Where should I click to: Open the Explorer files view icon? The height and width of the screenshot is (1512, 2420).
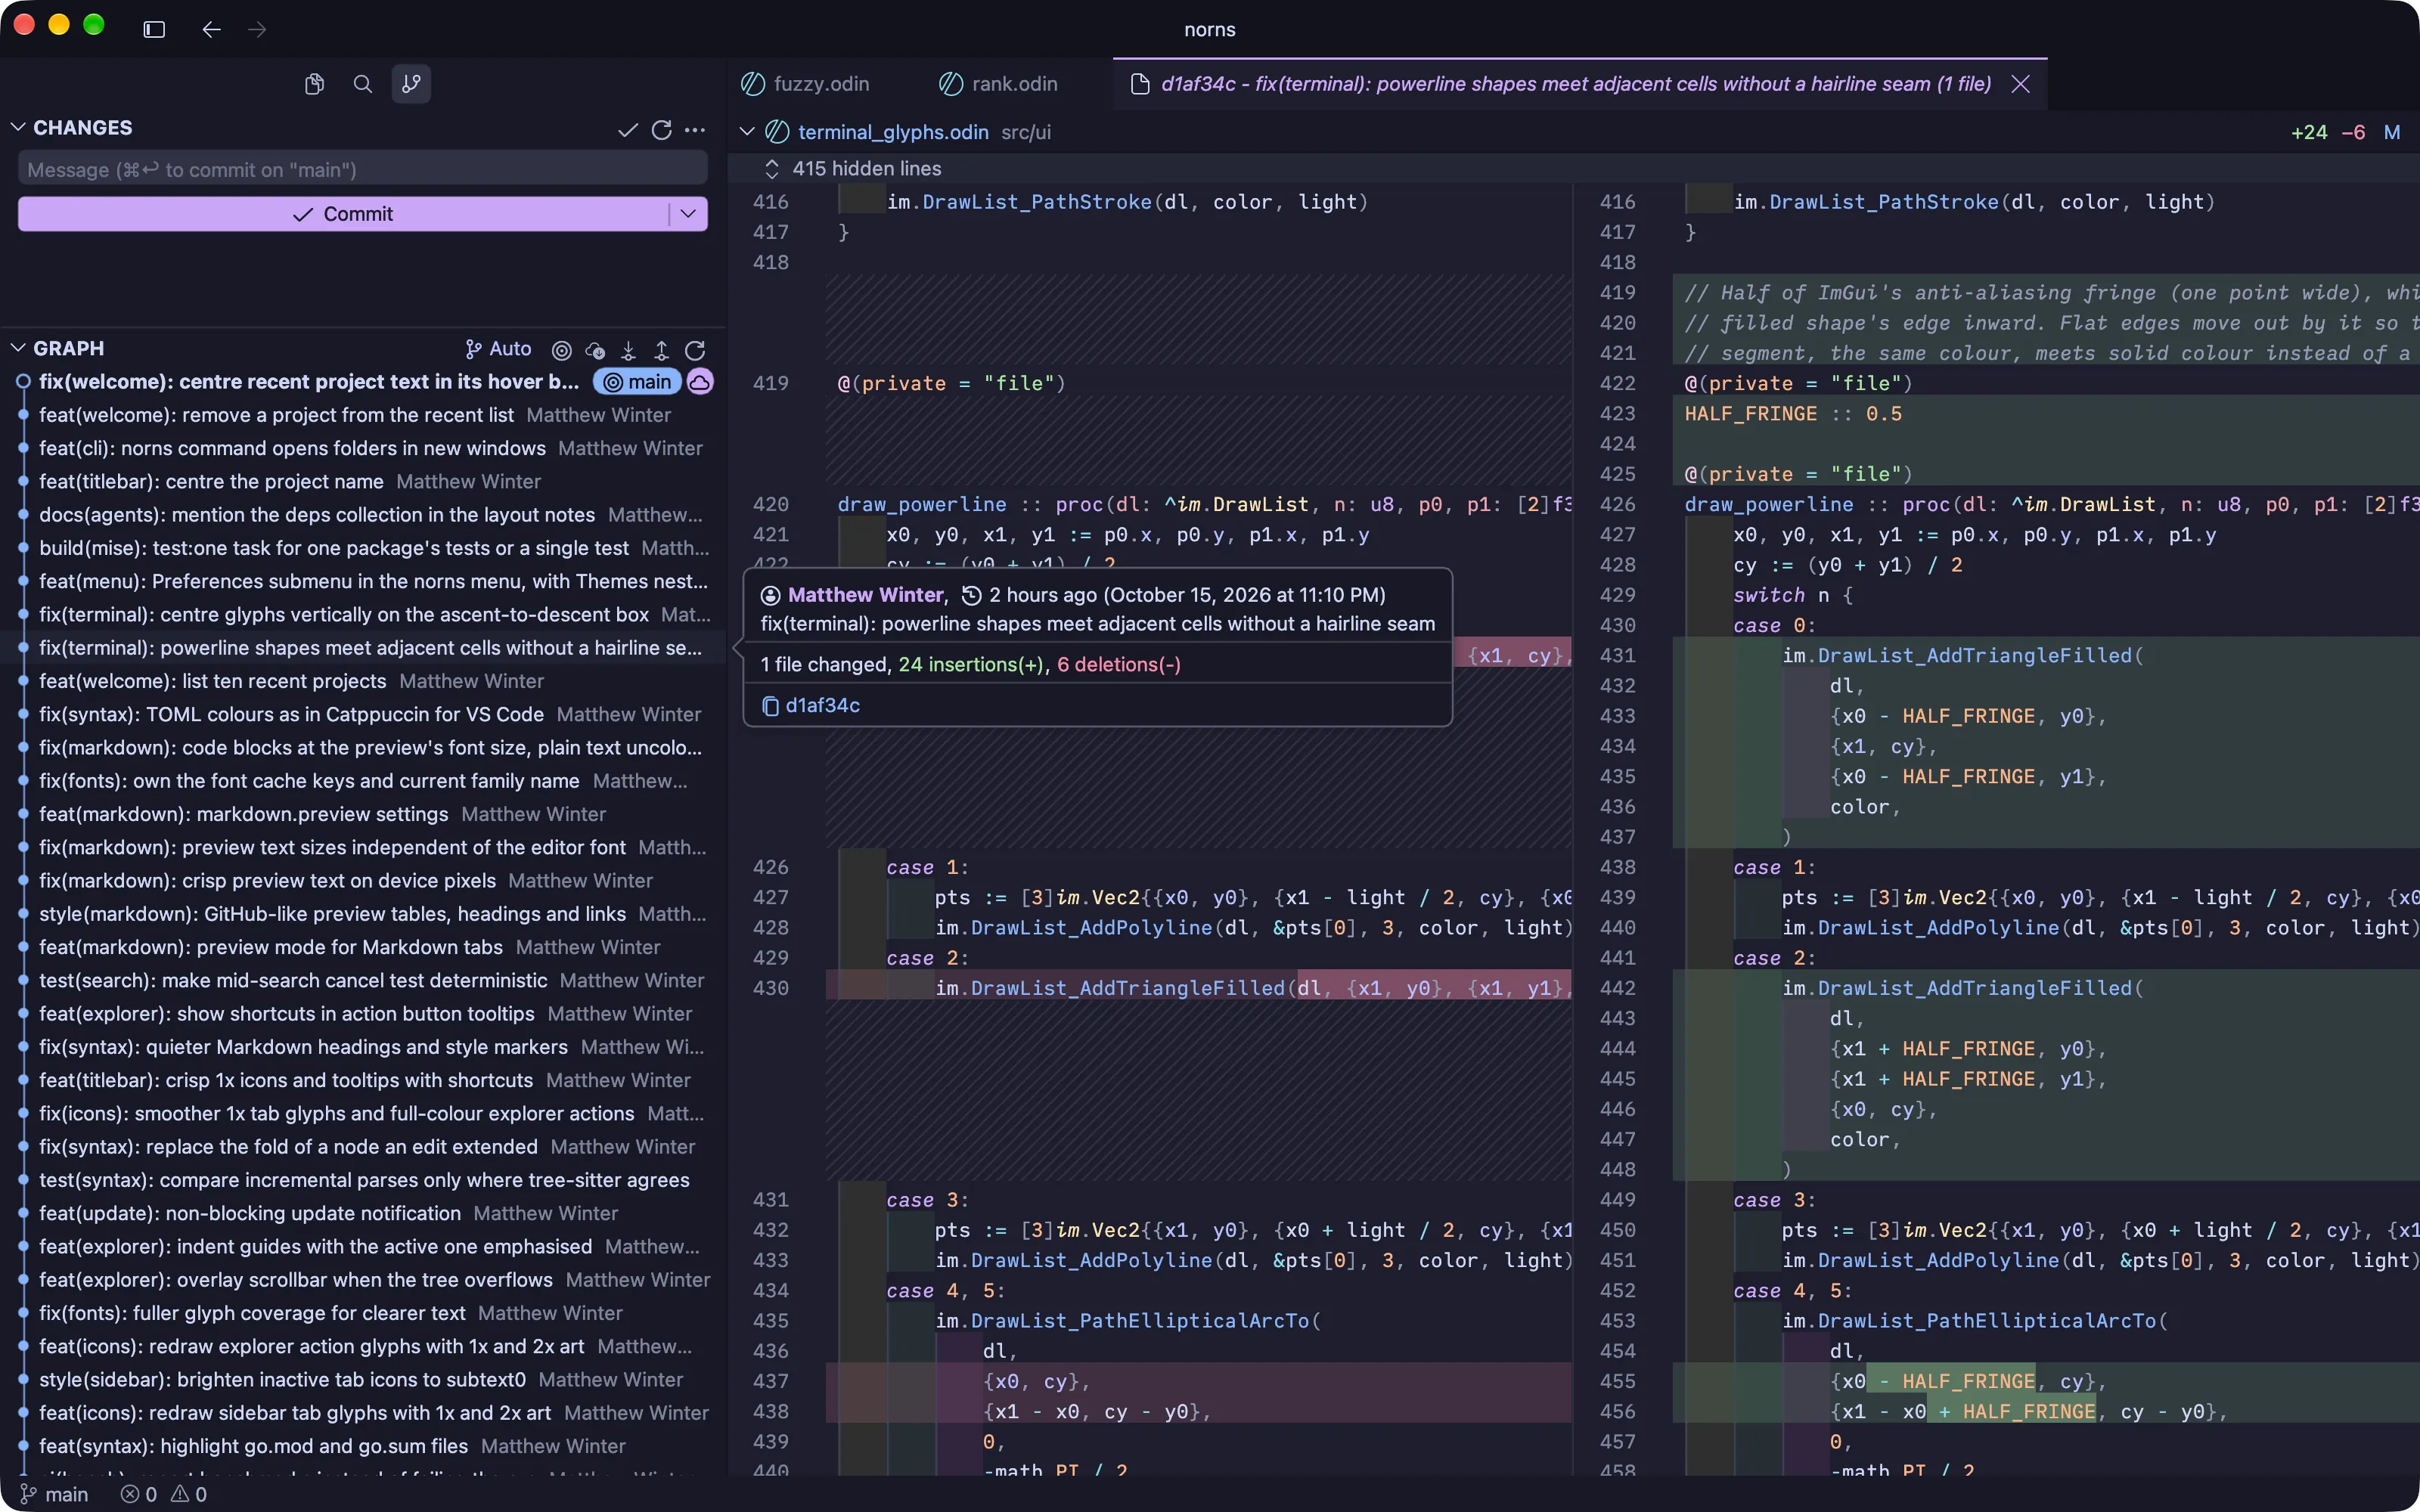(314, 84)
